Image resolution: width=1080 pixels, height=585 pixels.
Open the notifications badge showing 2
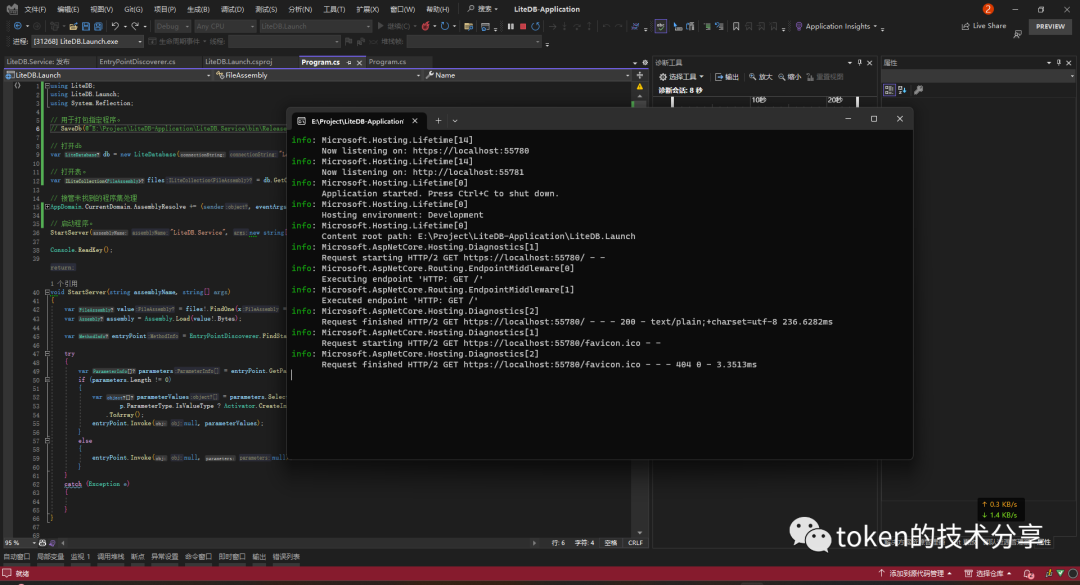pyautogui.click(x=988, y=9)
